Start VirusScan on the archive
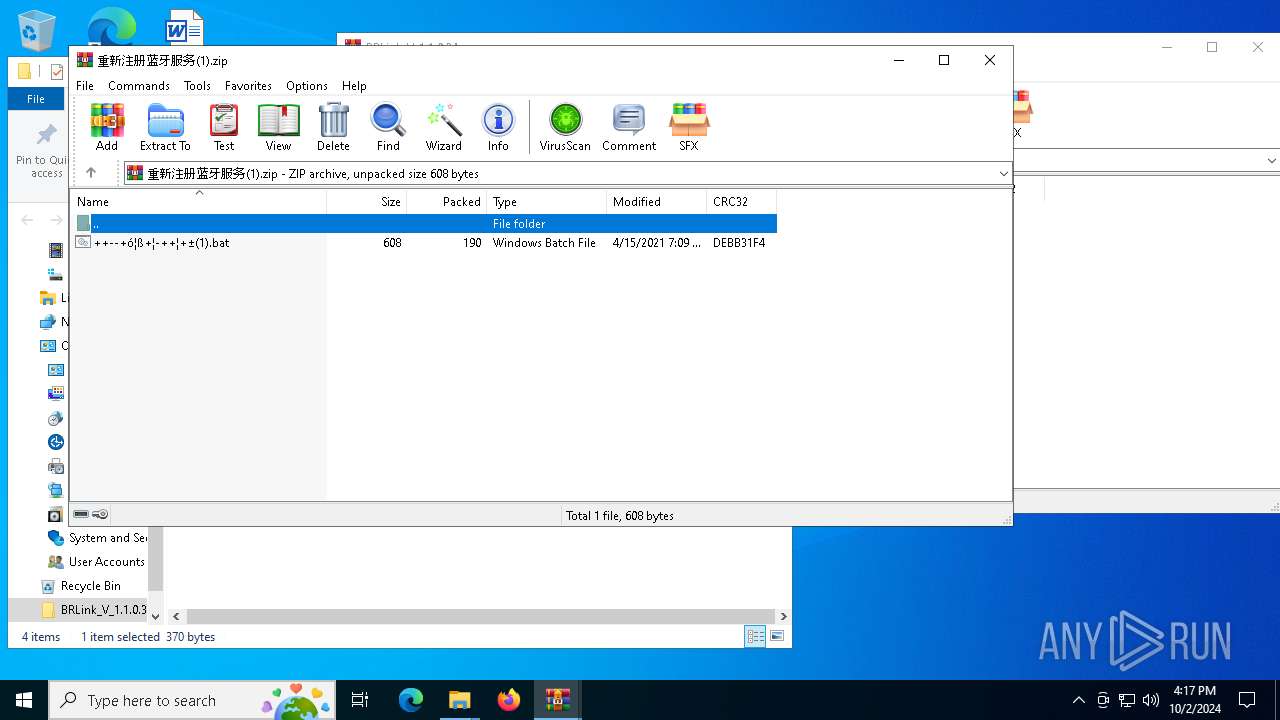1280x720 pixels. tap(565, 127)
